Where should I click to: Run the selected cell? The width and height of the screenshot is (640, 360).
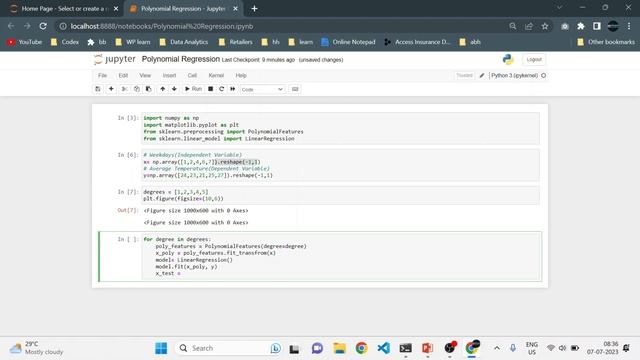click(193, 89)
